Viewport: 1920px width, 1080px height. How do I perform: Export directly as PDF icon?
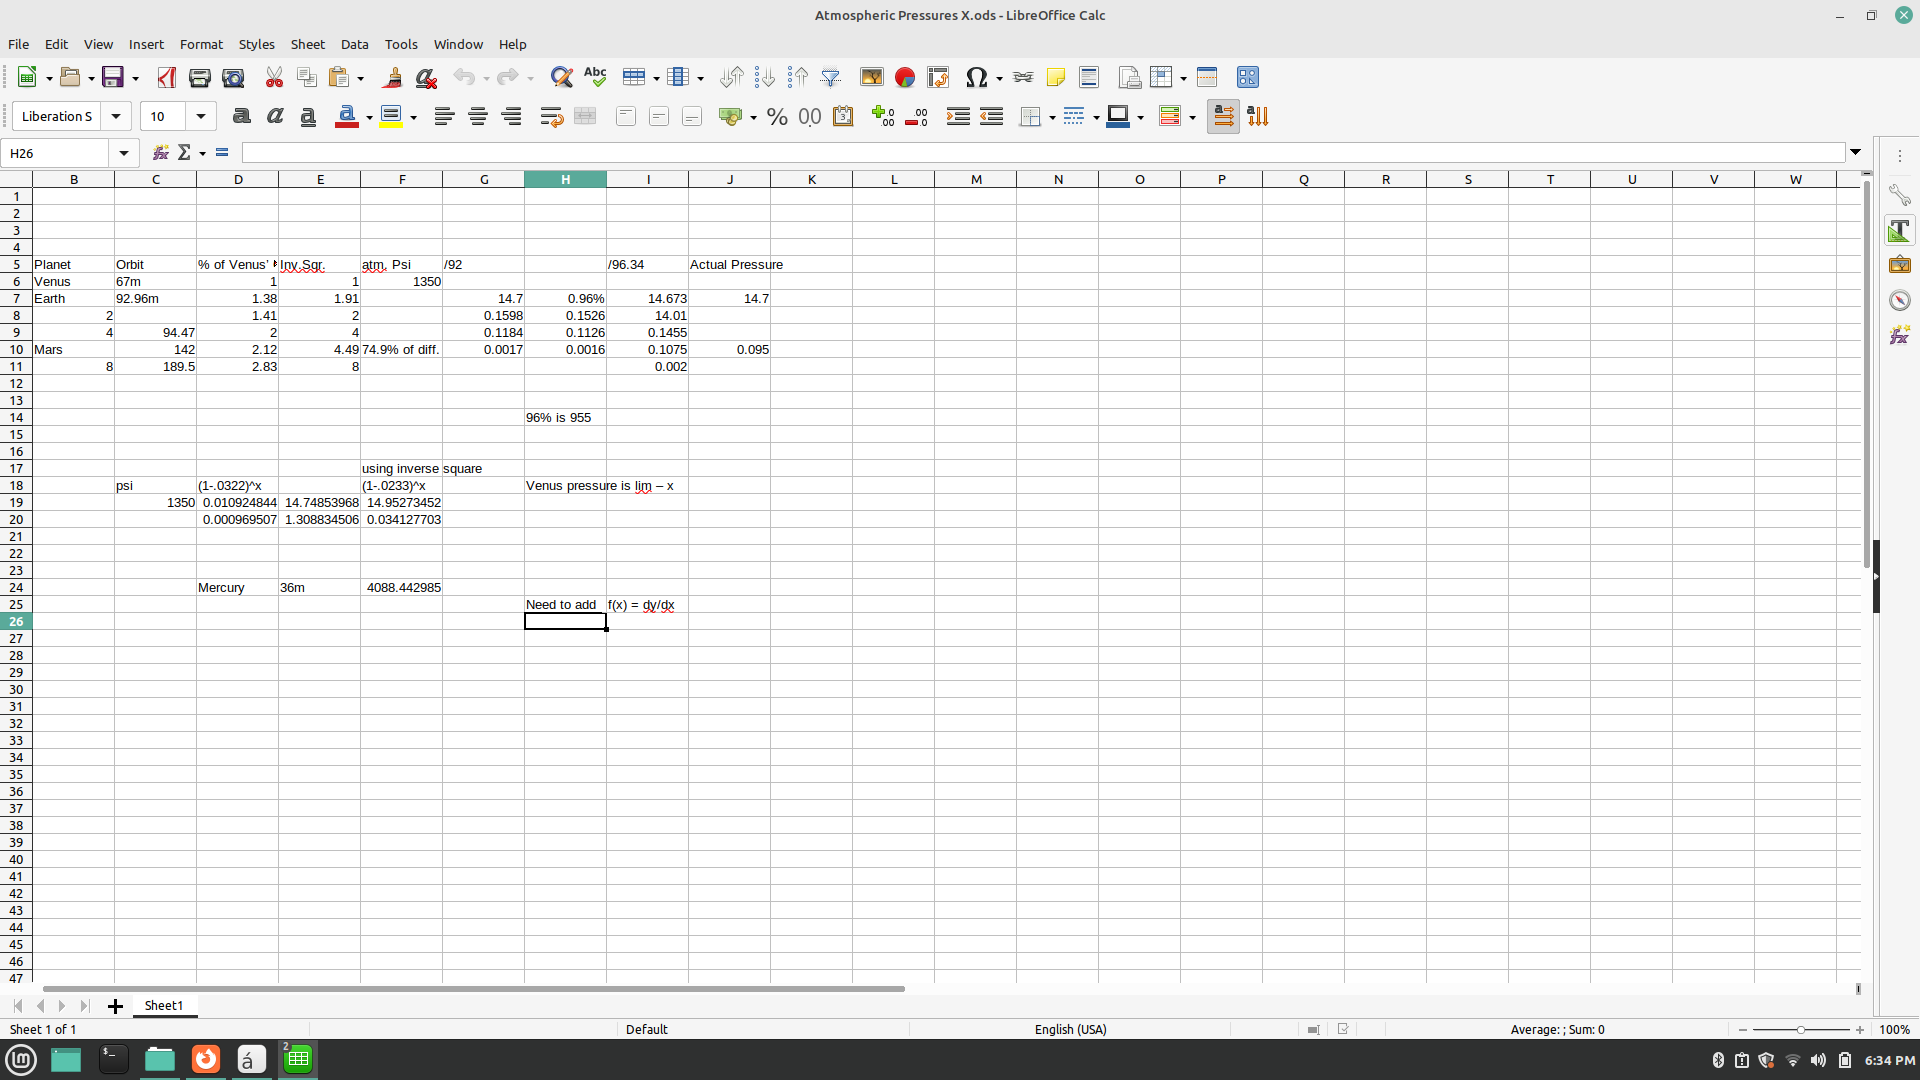166,77
